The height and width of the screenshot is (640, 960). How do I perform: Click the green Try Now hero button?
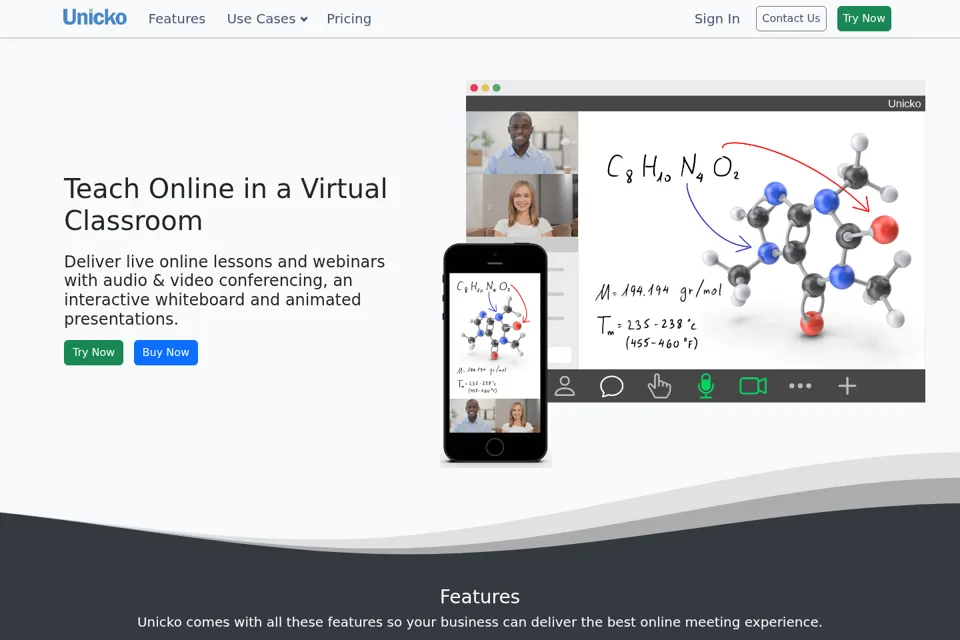point(94,352)
